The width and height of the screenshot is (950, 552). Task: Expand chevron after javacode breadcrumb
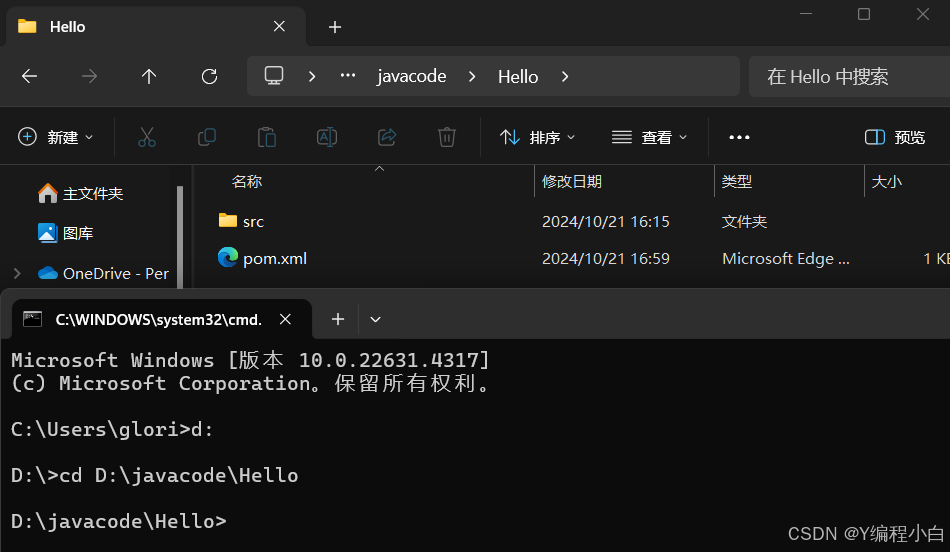tap(472, 76)
